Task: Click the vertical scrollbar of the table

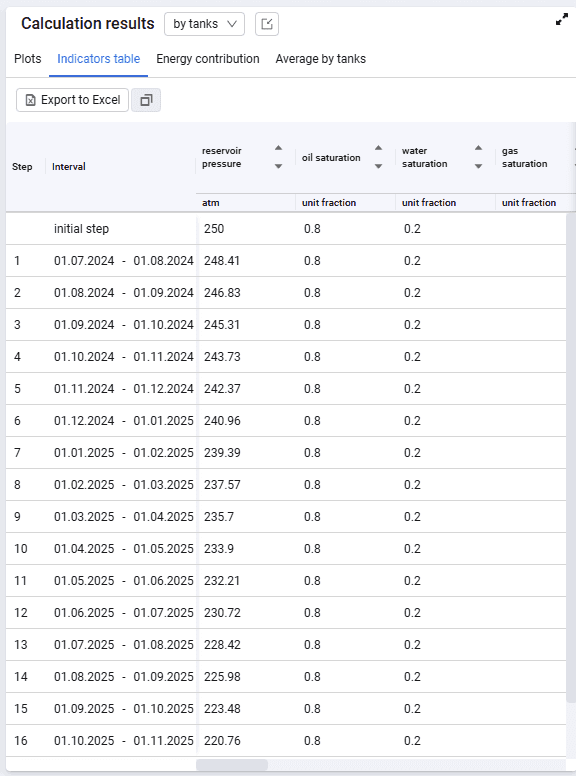Action: (x=571, y=458)
